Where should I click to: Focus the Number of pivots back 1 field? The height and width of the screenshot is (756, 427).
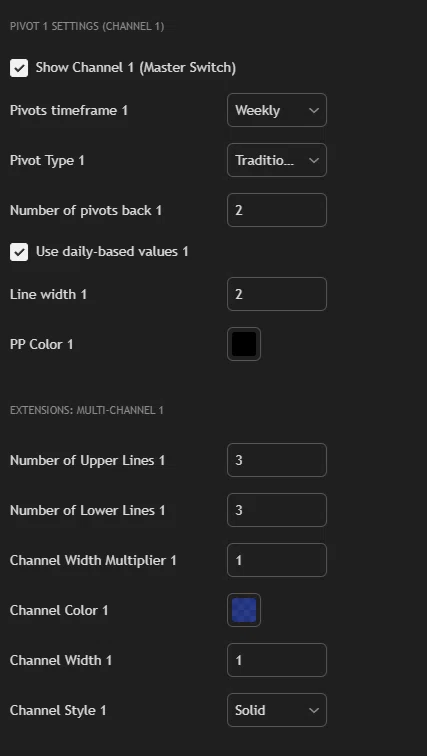(277, 210)
